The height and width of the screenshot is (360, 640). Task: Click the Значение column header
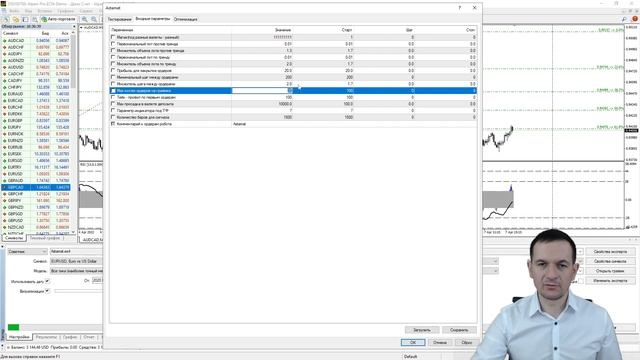tap(282, 30)
